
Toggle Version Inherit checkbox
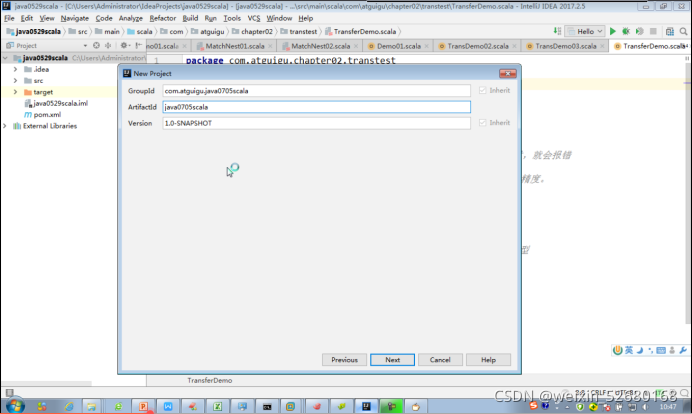(482, 123)
